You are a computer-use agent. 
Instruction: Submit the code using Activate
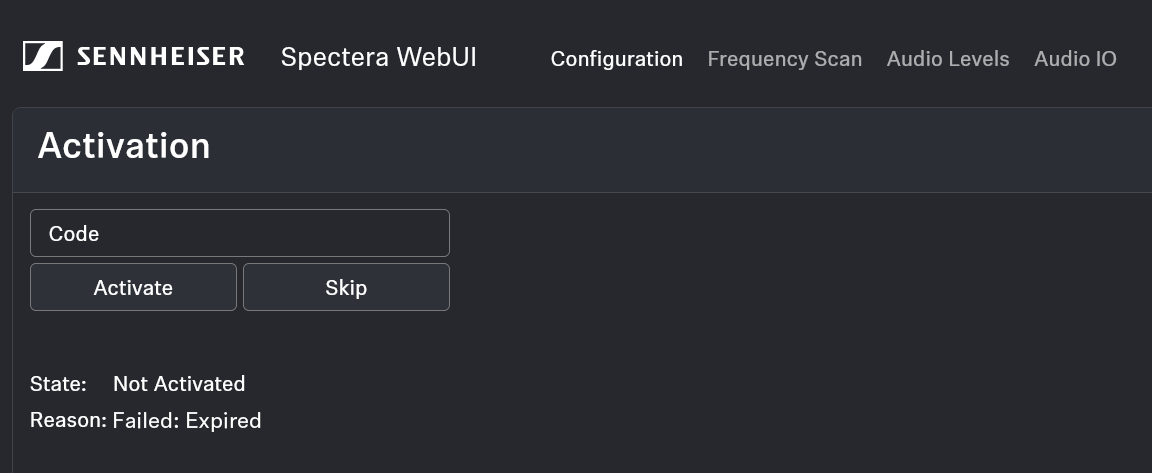(133, 287)
